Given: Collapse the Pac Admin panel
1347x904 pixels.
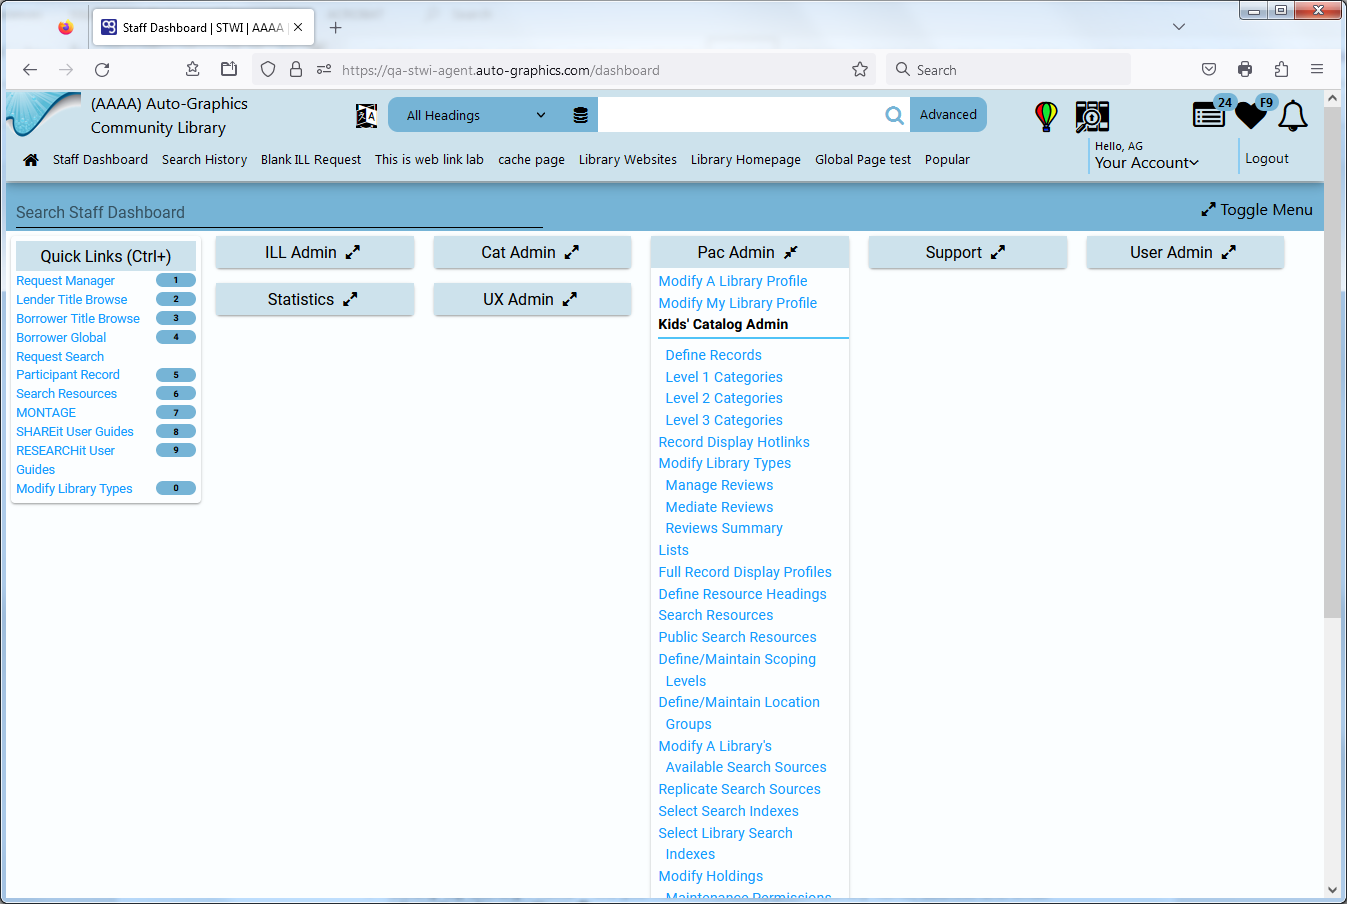Looking at the screenshot, I should click(749, 253).
